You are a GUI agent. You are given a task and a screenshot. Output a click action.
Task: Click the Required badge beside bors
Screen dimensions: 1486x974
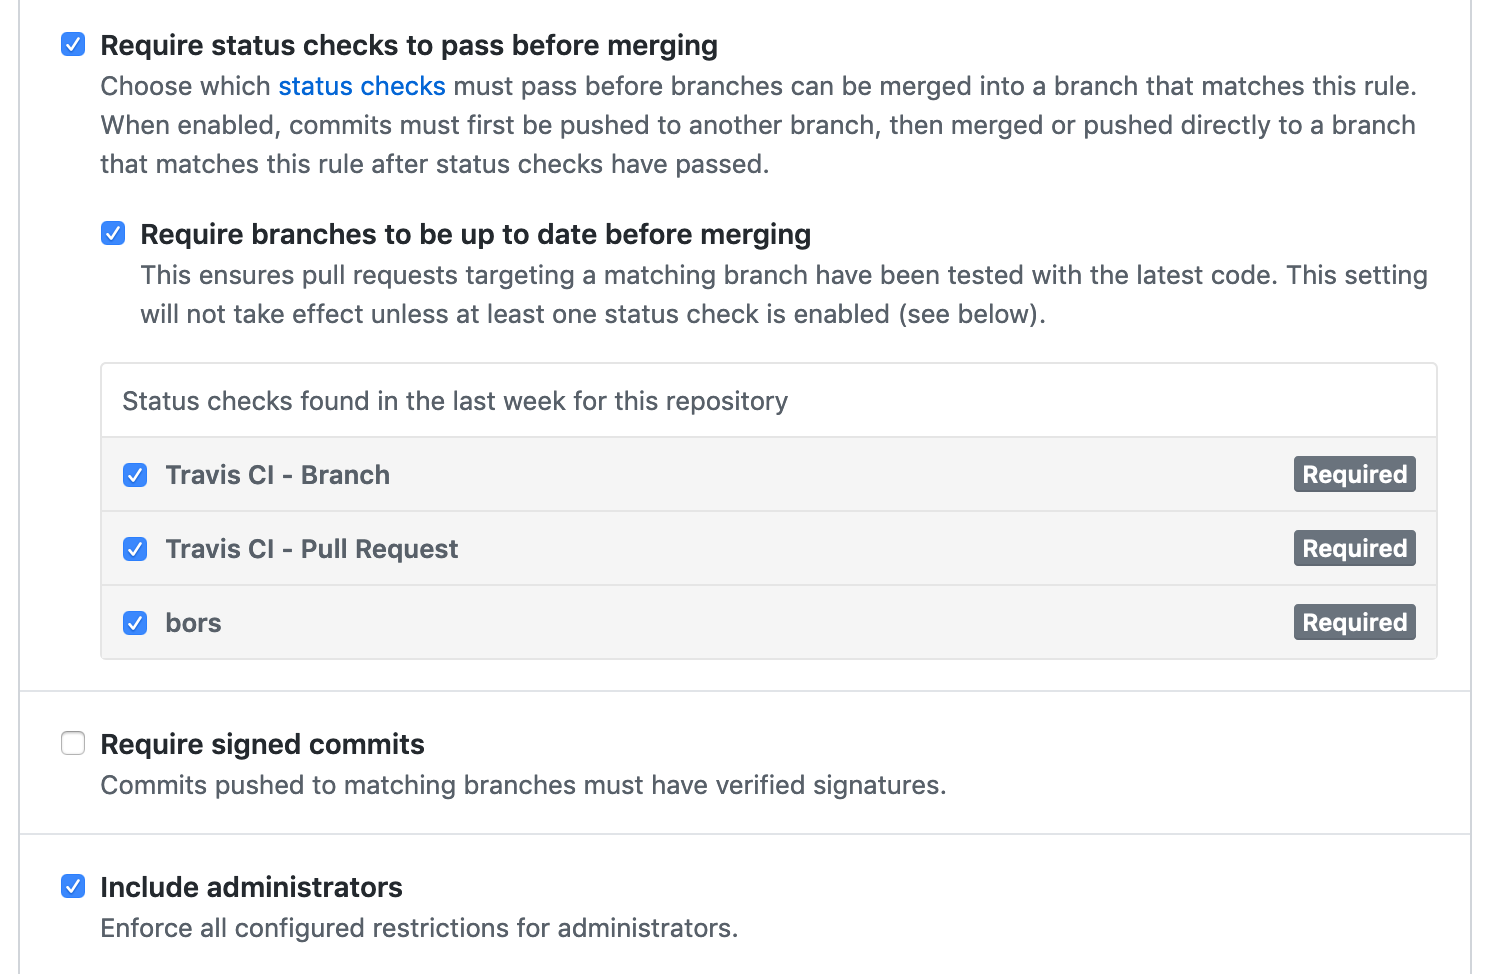(x=1354, y=623)
